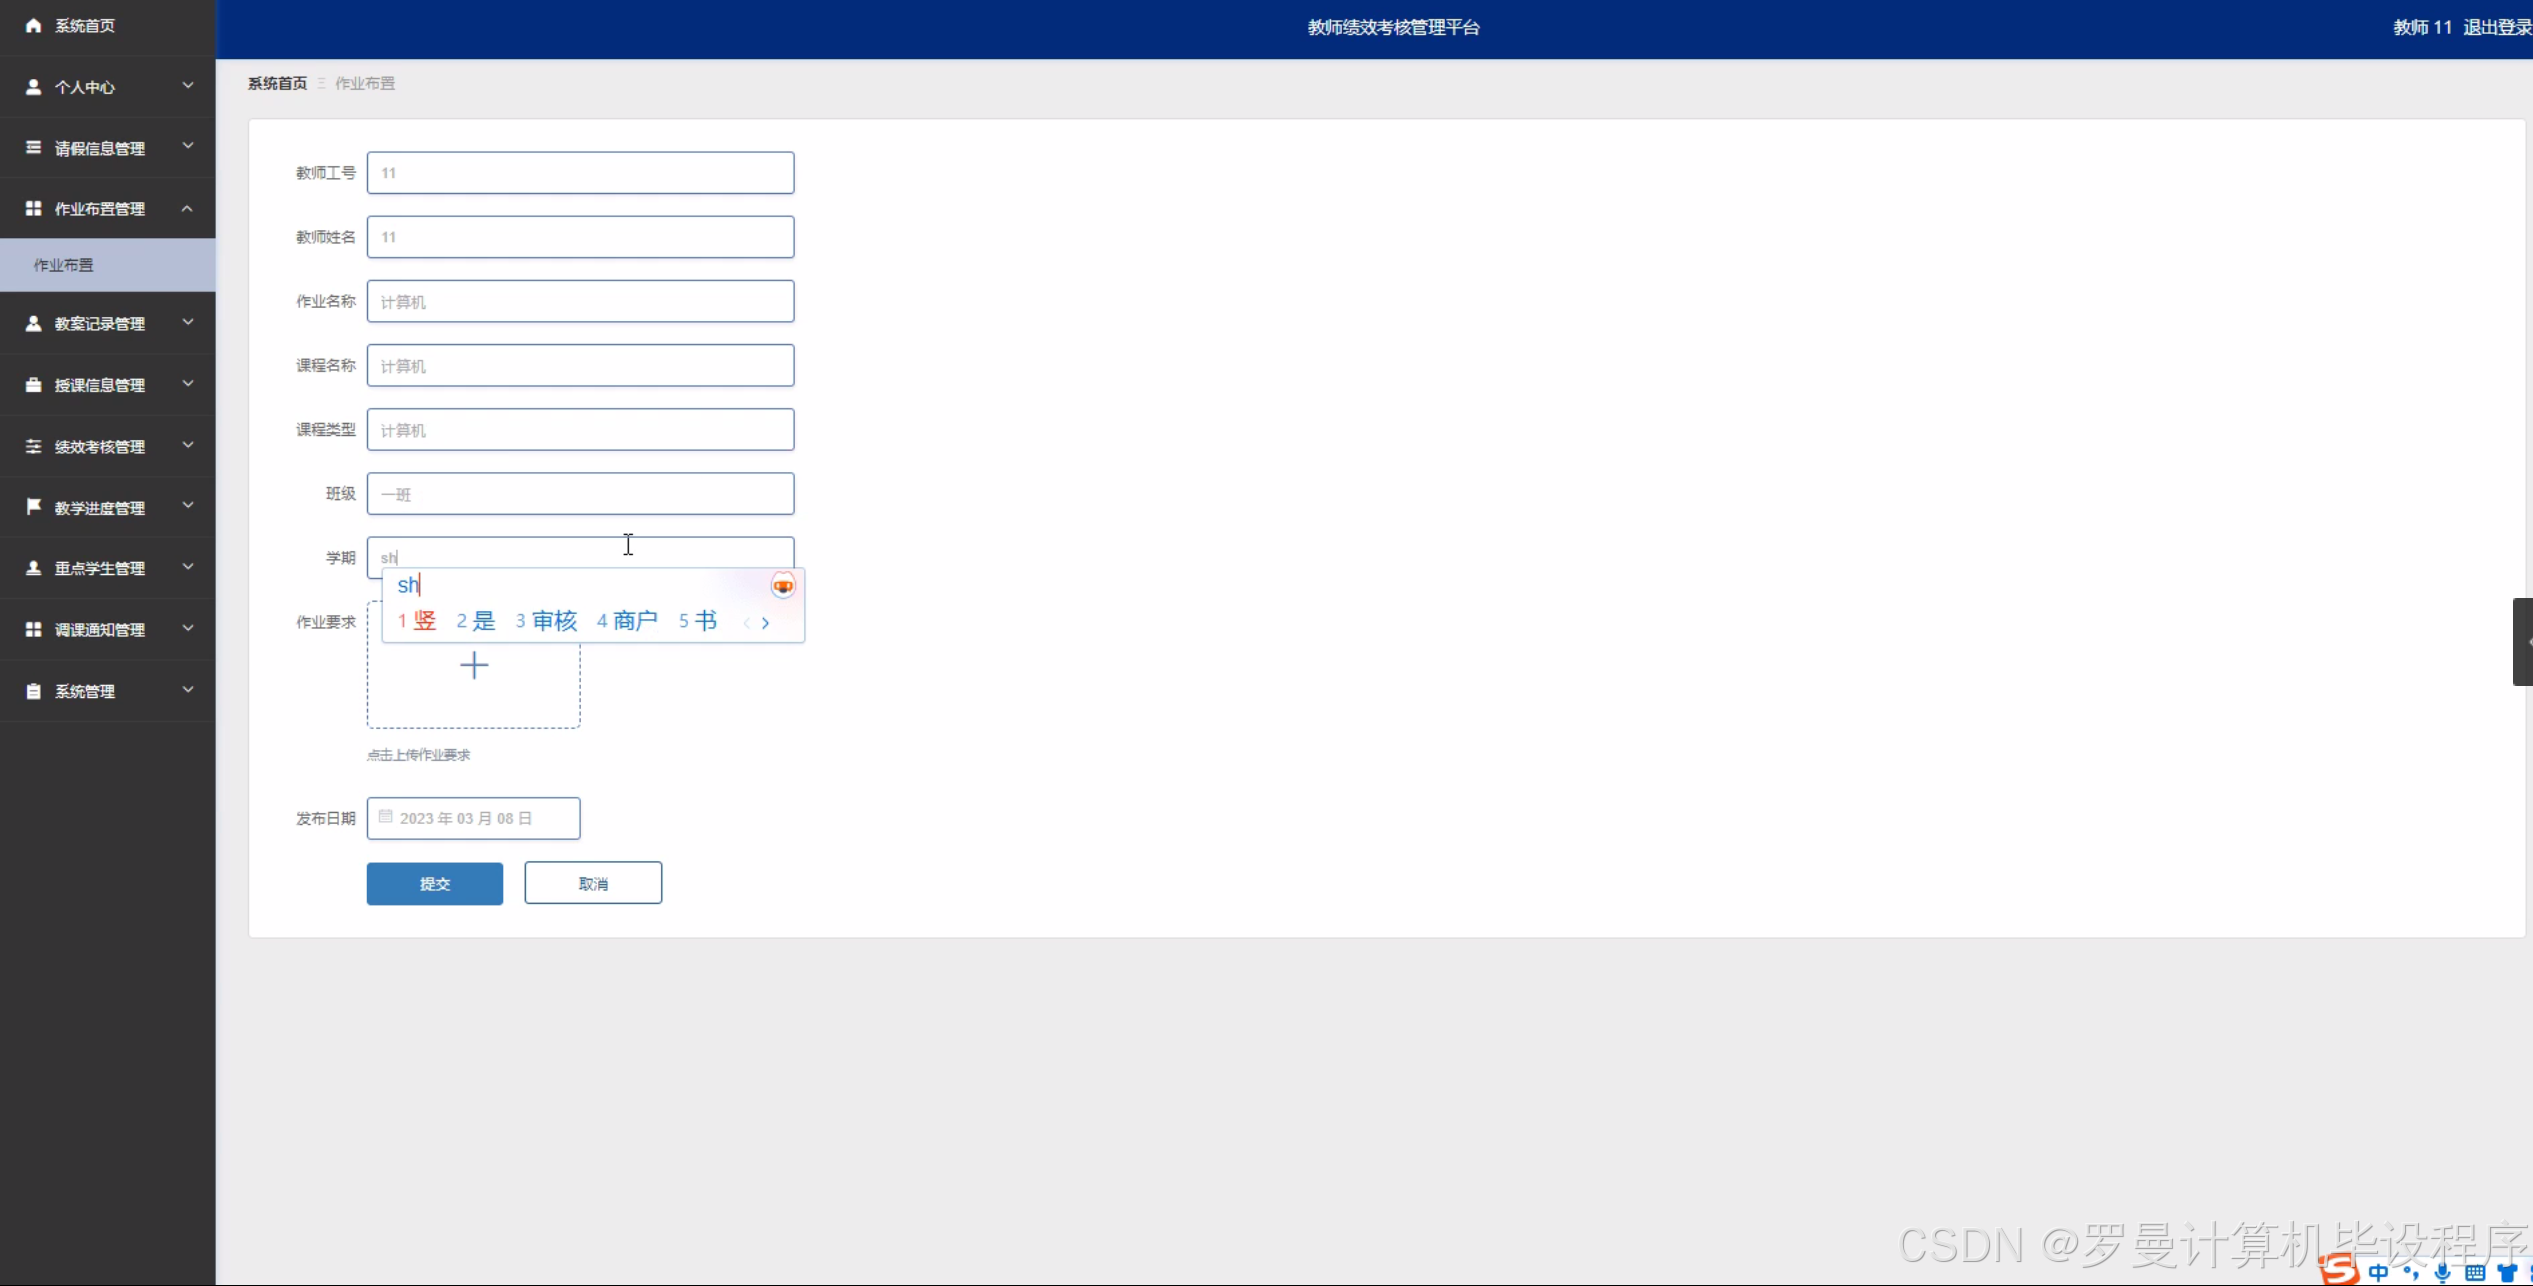Collapse the 作业布置管理 menu chevron

[x=187, y=208]
